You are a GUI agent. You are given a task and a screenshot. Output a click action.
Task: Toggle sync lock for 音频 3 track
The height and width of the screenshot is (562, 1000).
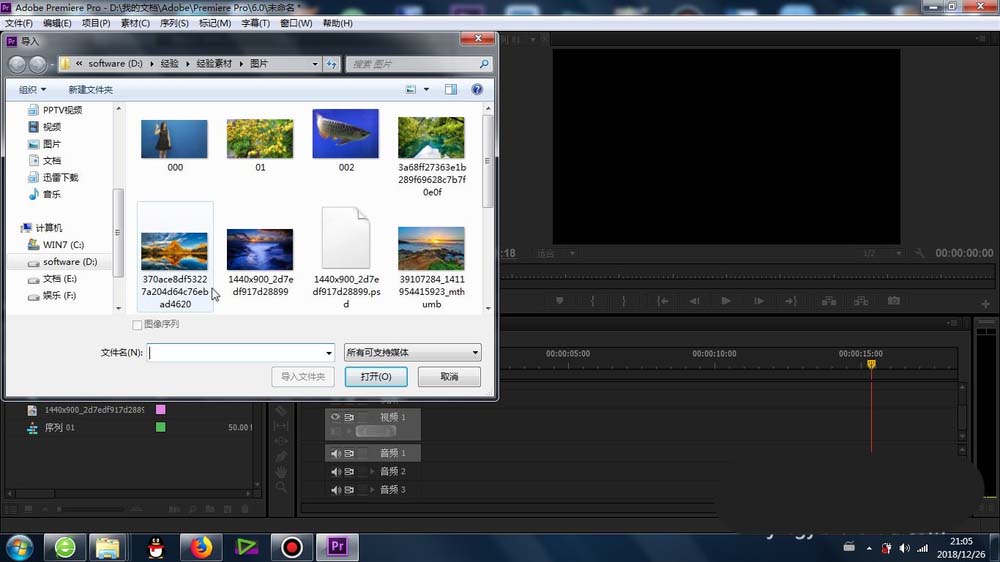(x=349, y=490)
